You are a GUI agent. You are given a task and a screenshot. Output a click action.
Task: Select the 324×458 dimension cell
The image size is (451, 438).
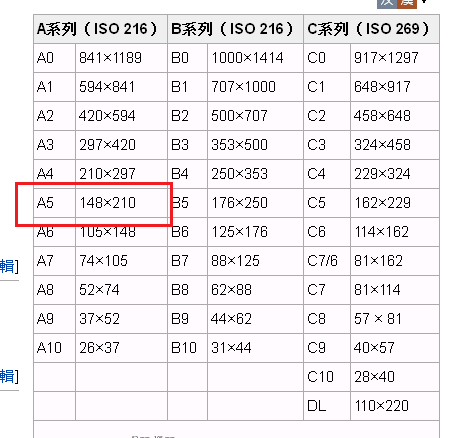pos(395,145)
